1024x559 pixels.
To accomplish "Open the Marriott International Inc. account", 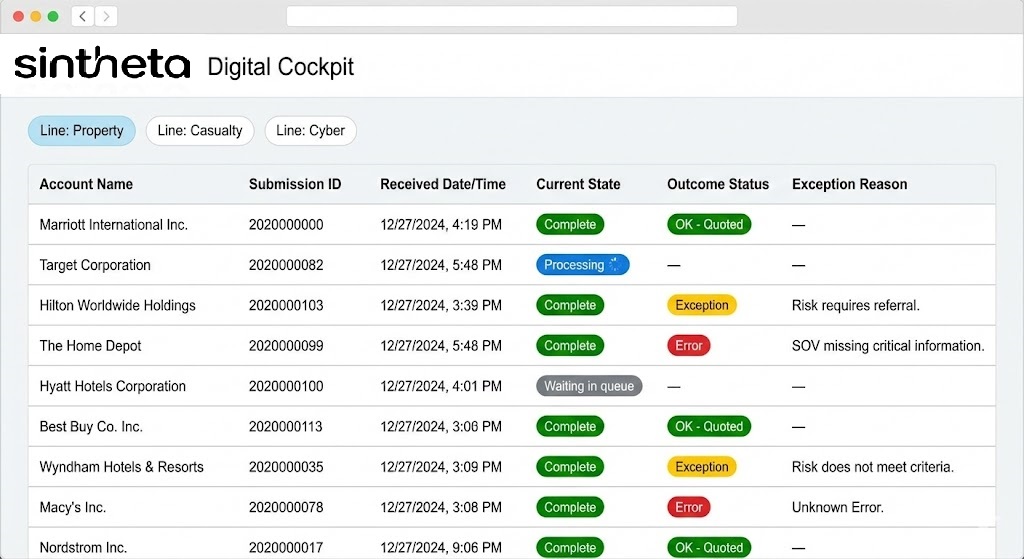I will point(113,225).
